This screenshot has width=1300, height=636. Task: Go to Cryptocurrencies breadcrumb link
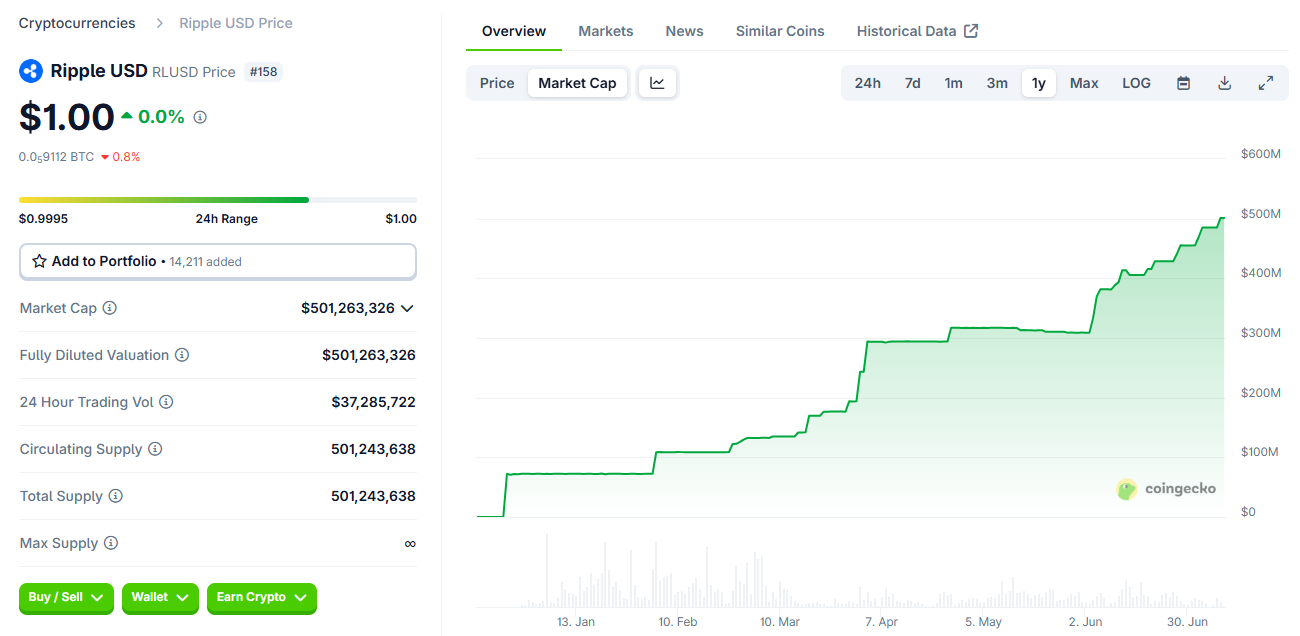click(77, 23)
